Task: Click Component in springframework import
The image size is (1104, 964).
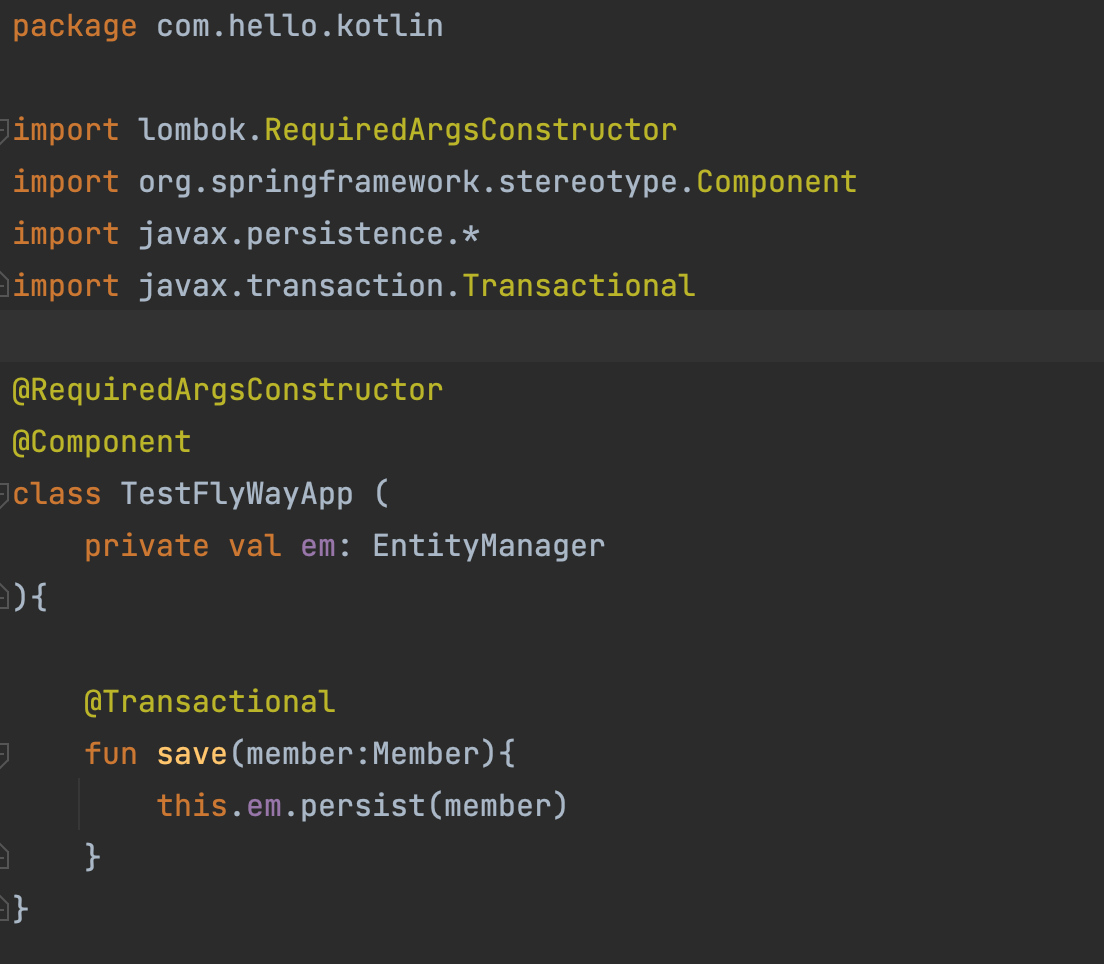Action: pos(777,182)
